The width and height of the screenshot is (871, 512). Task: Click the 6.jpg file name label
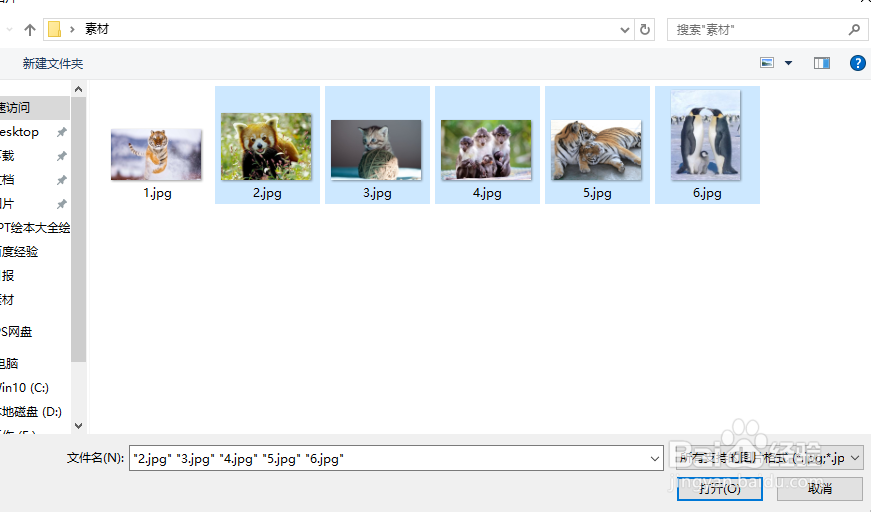pos(707,193)
